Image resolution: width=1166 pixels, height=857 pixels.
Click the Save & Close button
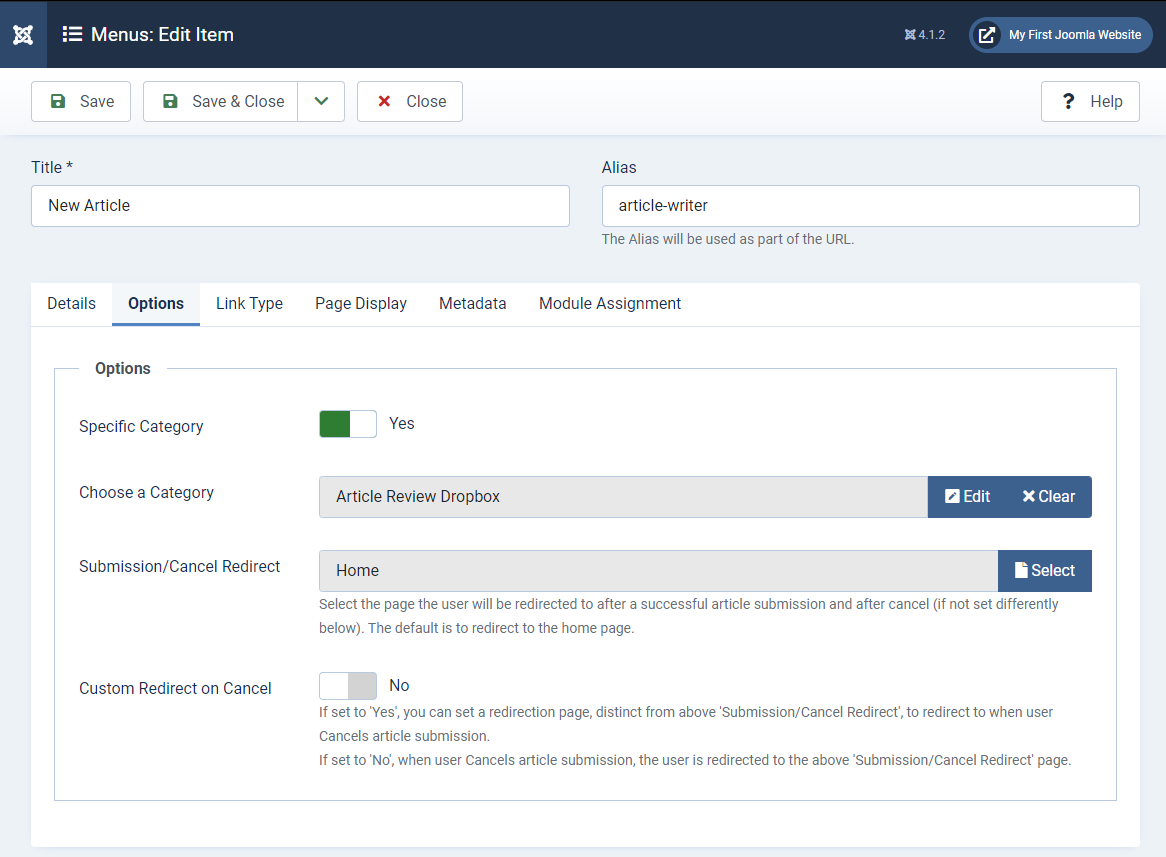pyautogui.click(x=221, y=101)
